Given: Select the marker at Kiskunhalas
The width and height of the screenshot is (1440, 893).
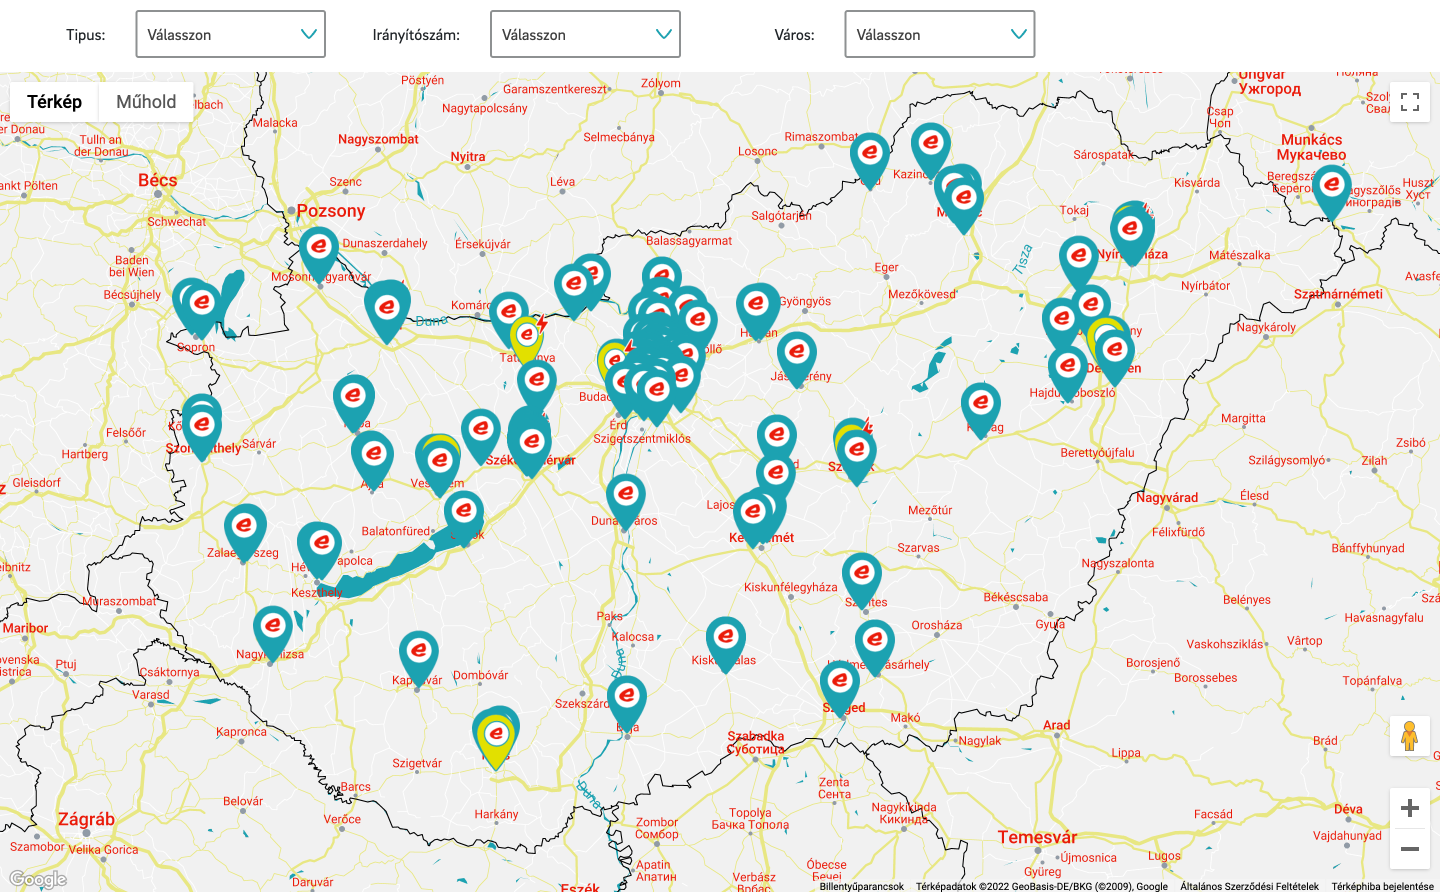Looking at the screenshot, I should click(725, 645).
